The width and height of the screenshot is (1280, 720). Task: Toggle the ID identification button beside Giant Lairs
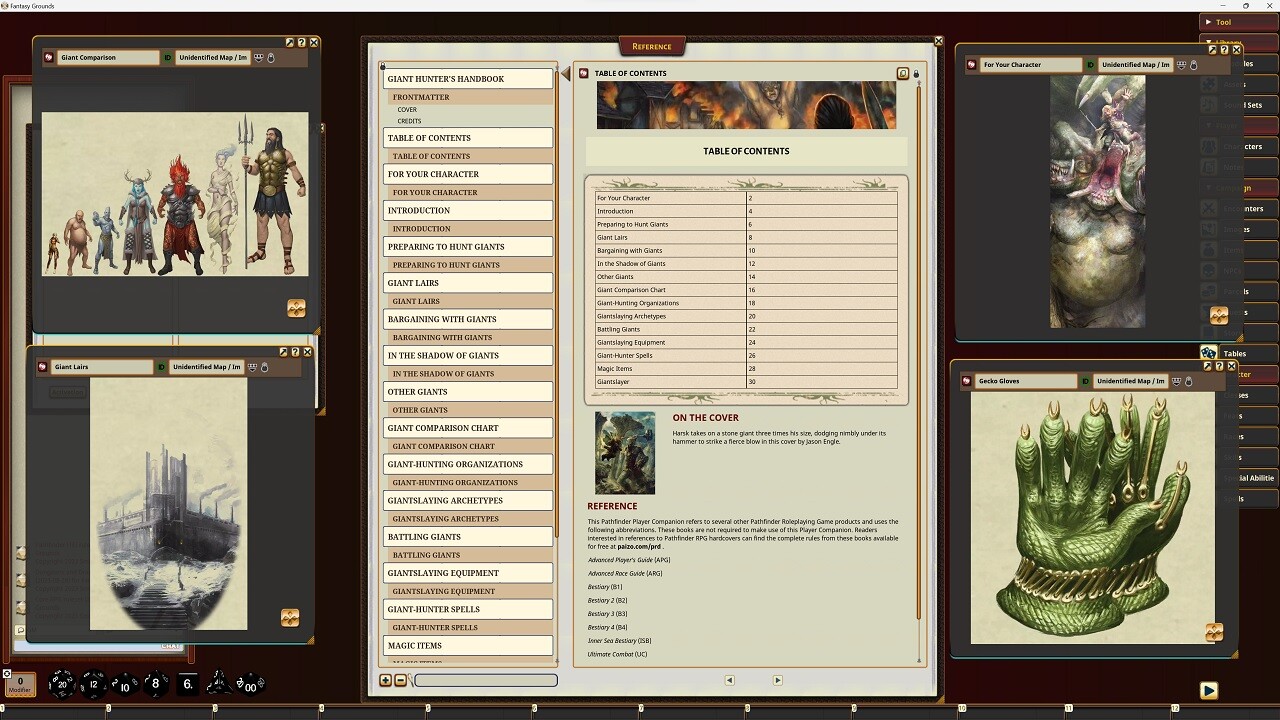(161, 367)
